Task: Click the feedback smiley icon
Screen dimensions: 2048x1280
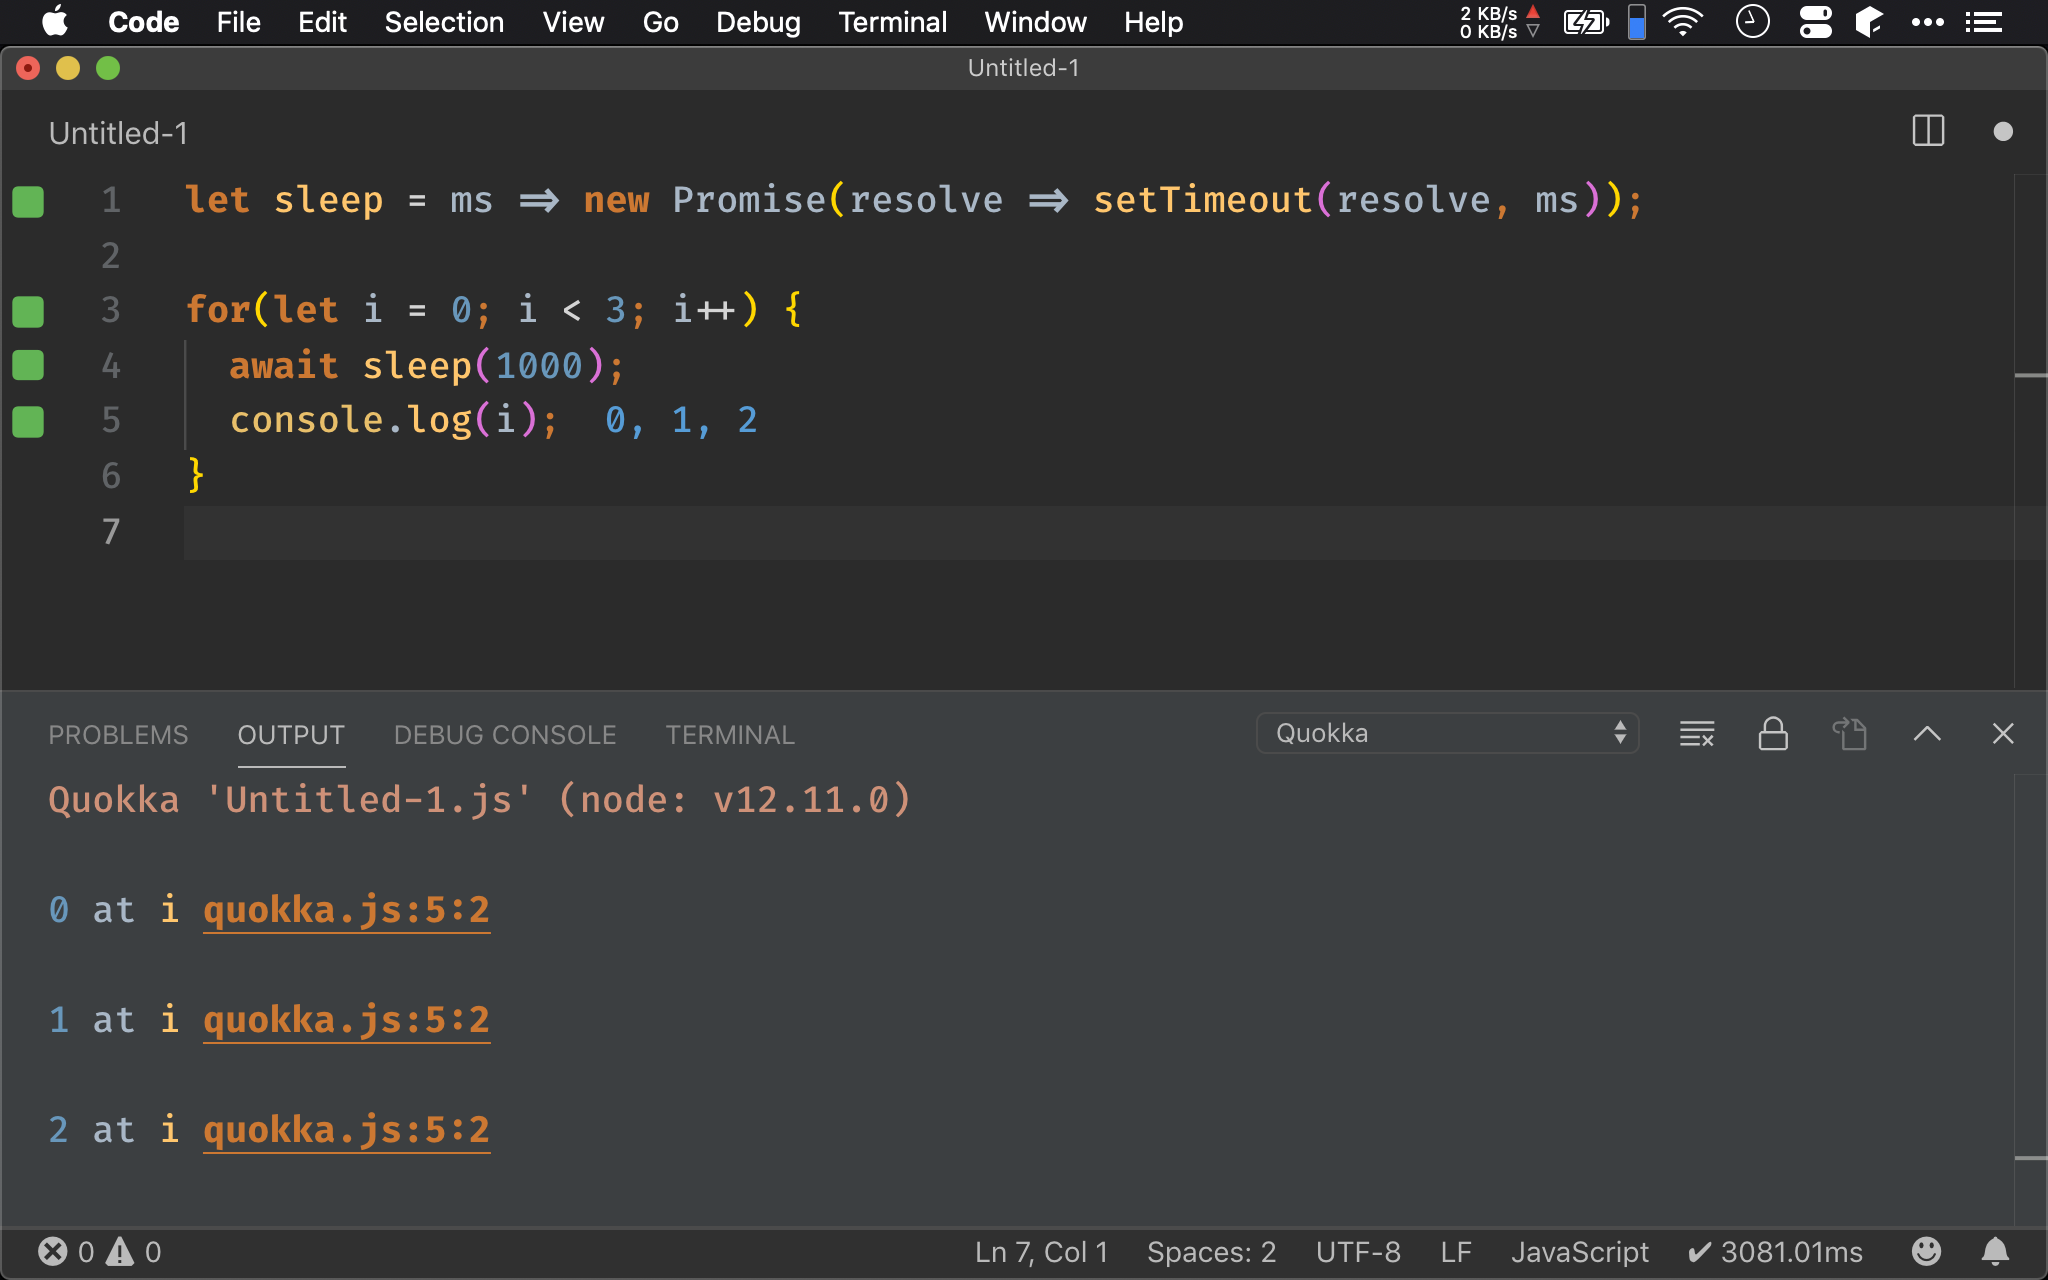Action: pyautogui.click(x=1926, y=1251)
